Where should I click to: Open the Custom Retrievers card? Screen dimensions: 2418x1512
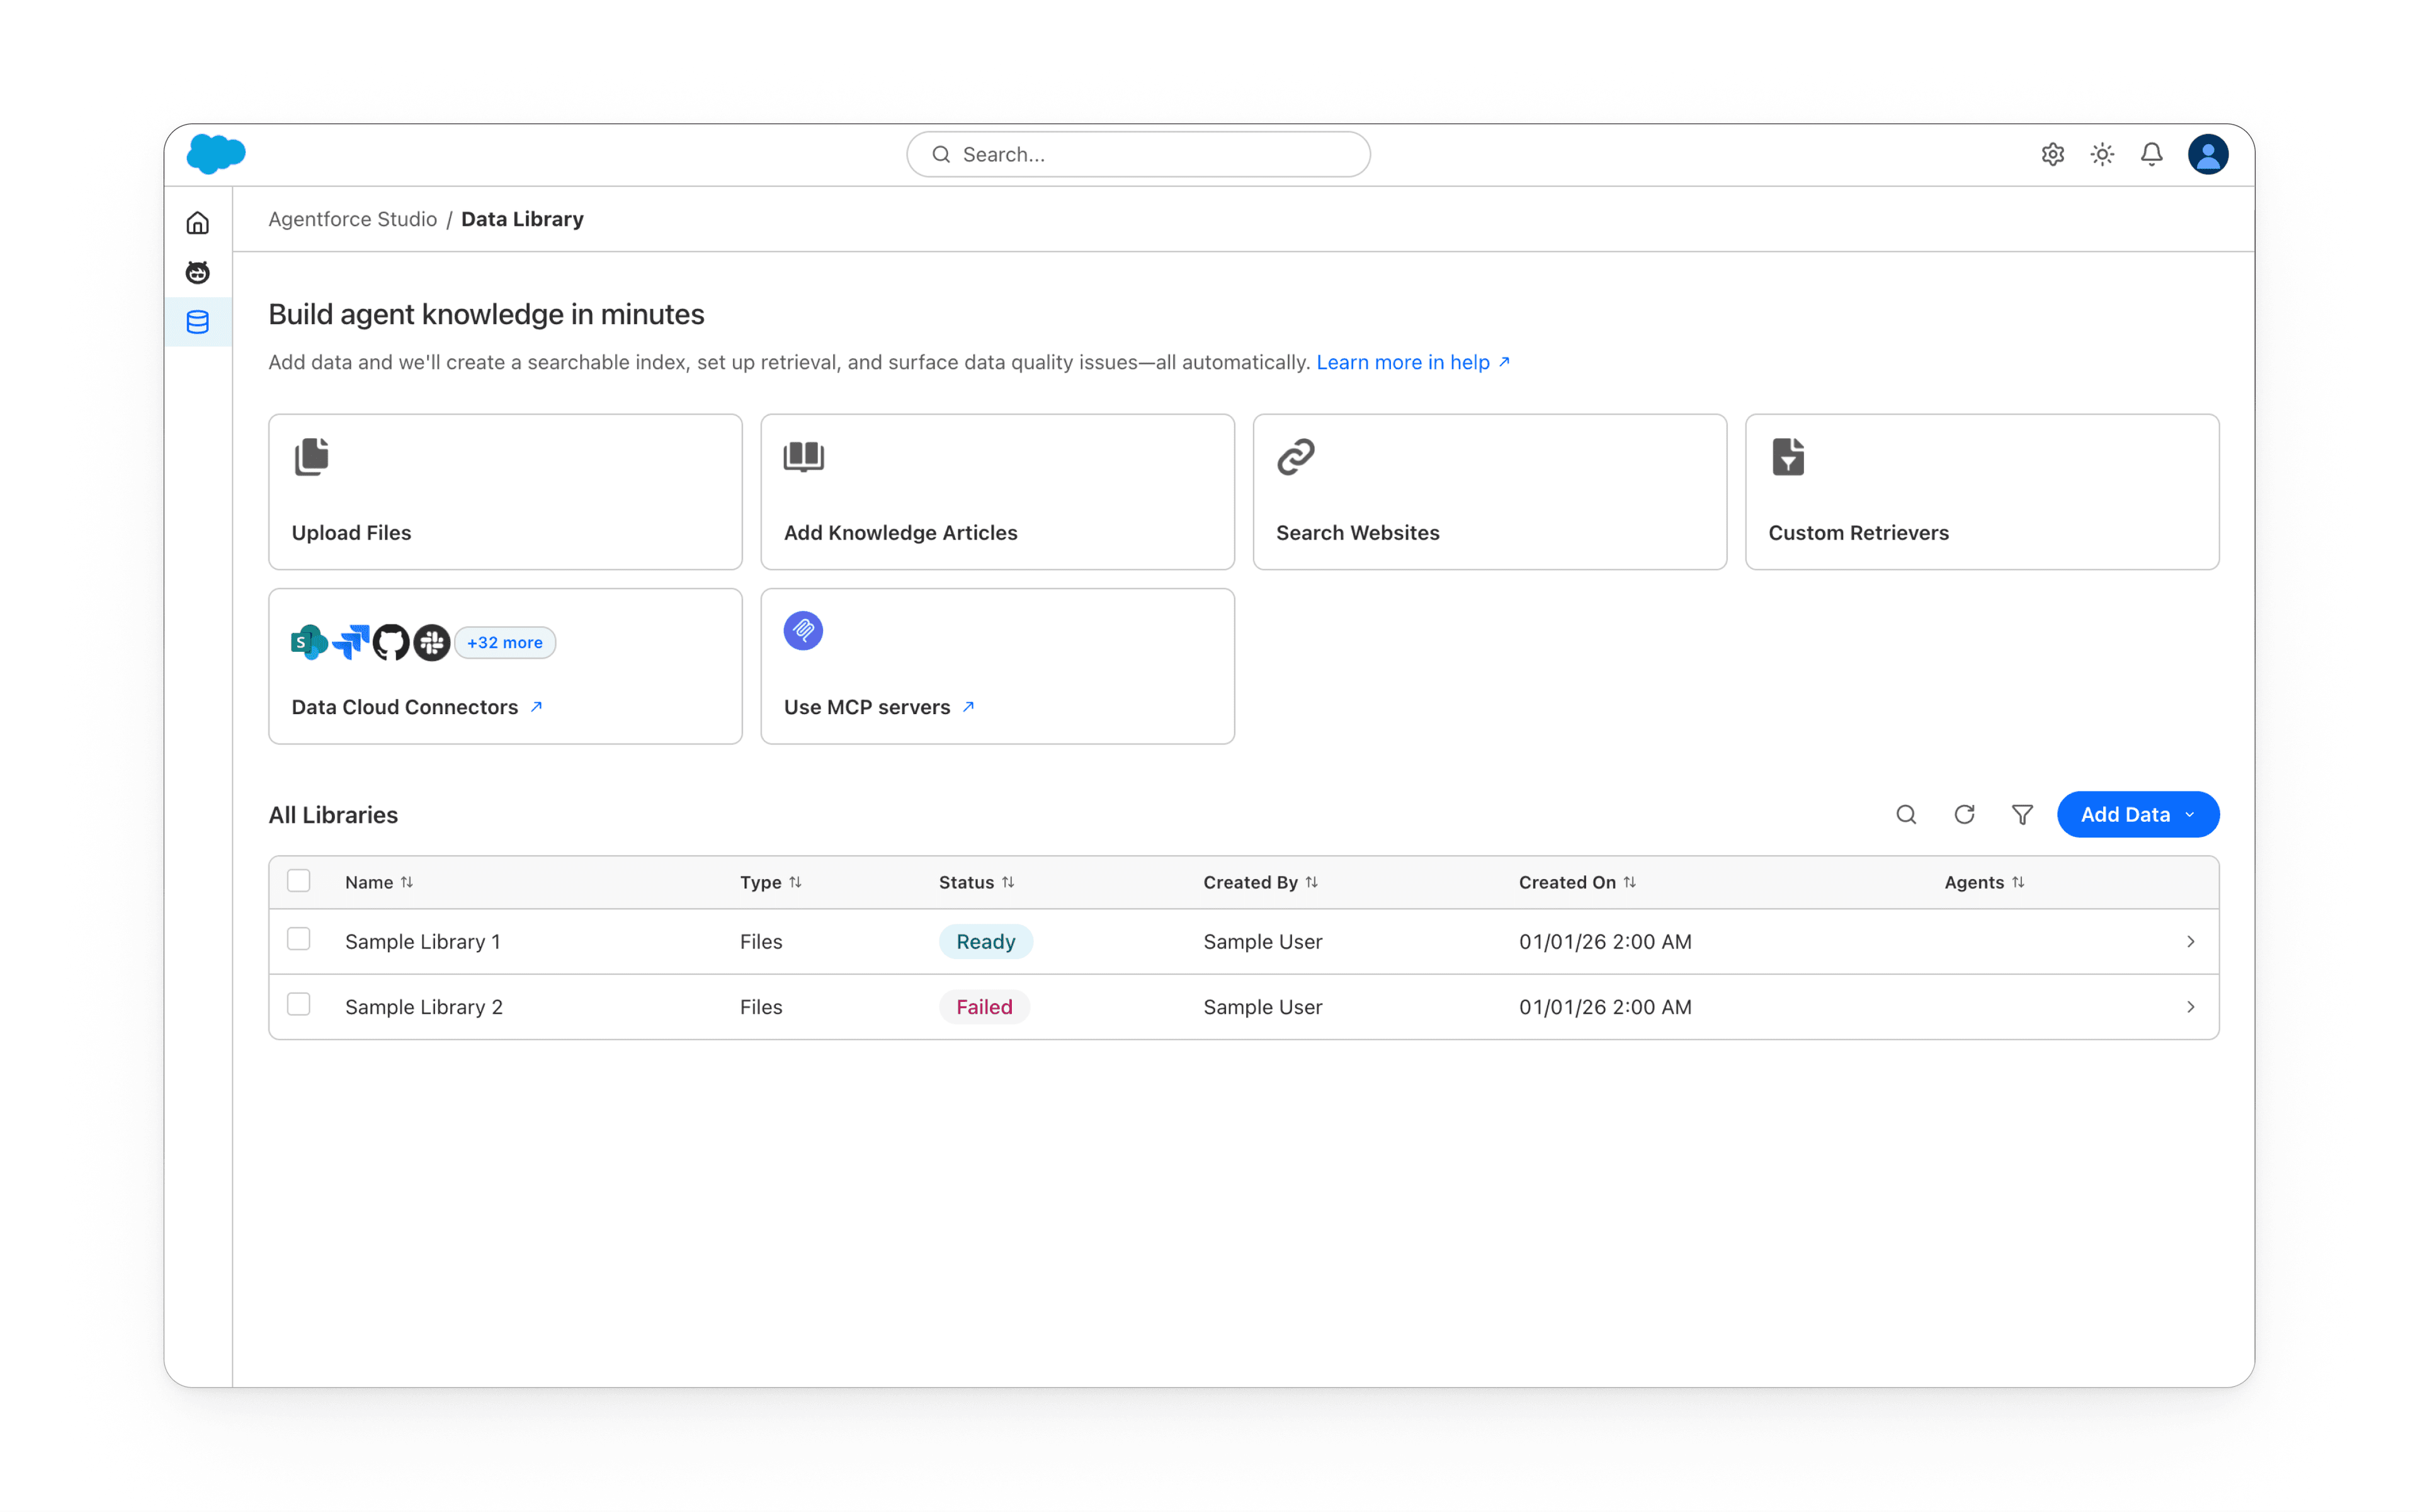point(1982,492)
